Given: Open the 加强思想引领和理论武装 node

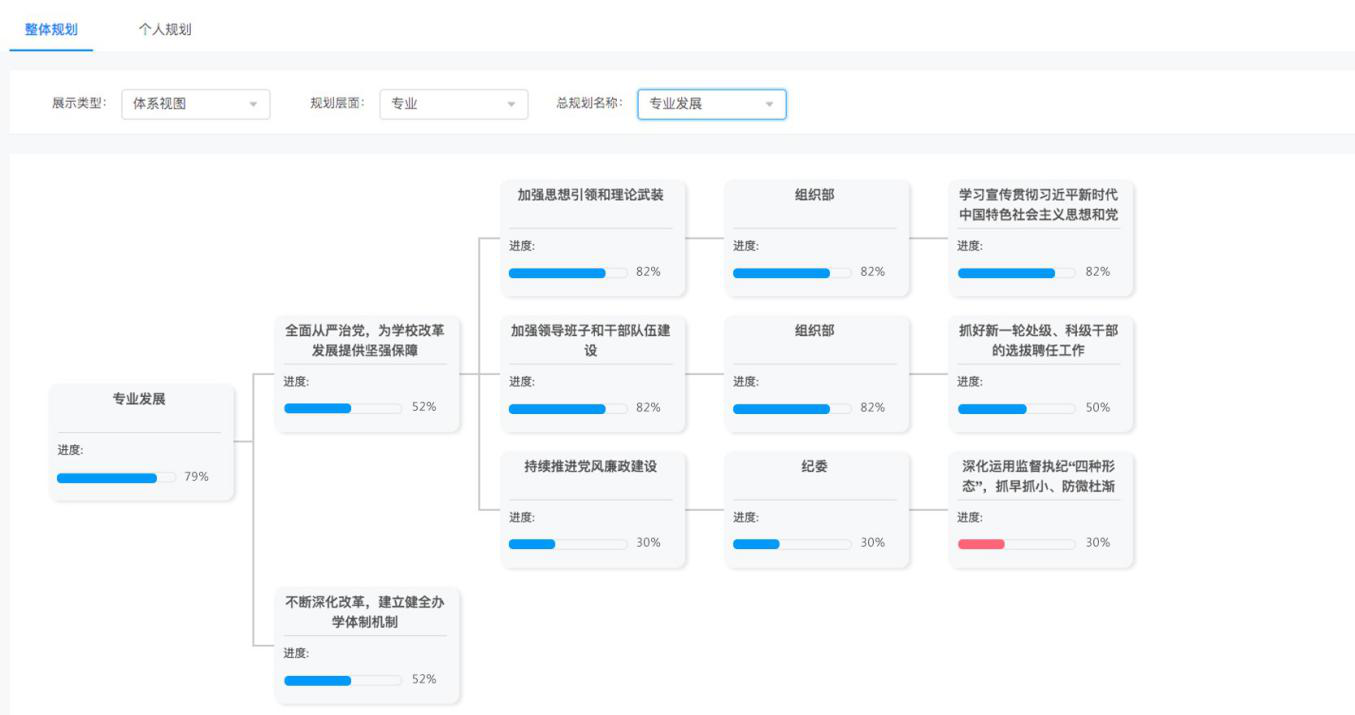Looking at the screenshot, I should tap(592, 237).
